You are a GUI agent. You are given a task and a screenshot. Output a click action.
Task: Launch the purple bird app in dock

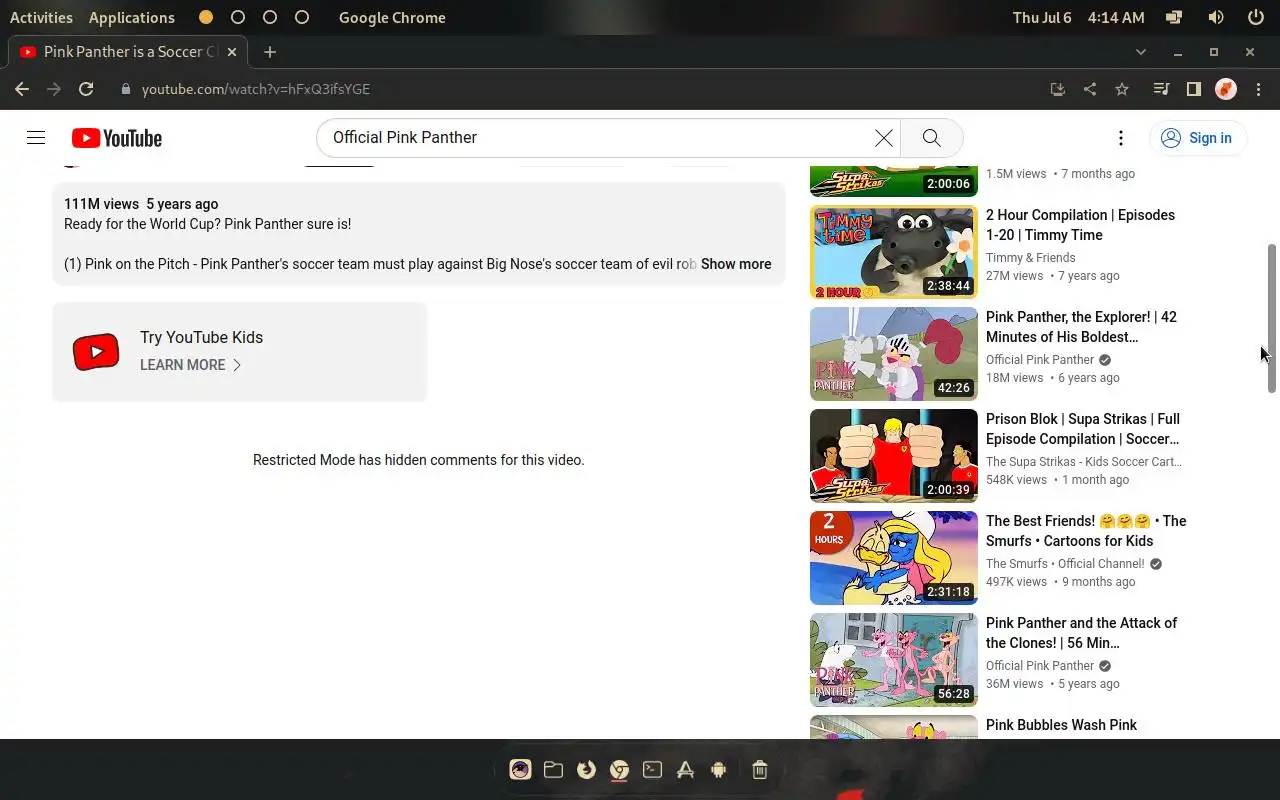(520, 769)
